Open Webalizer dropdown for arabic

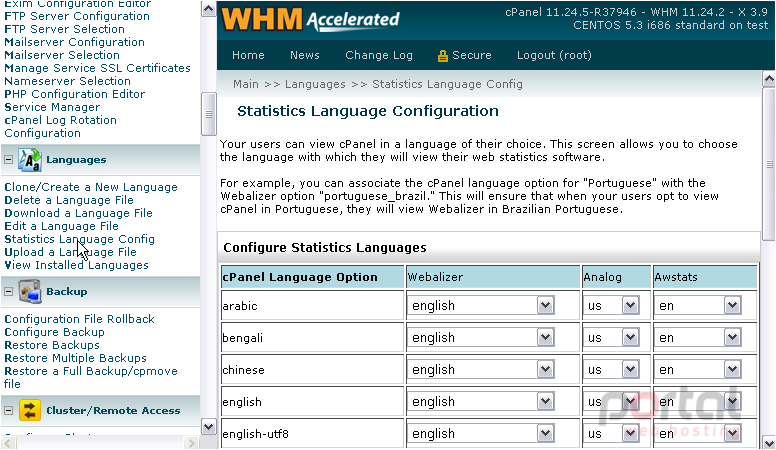(481, 305)
